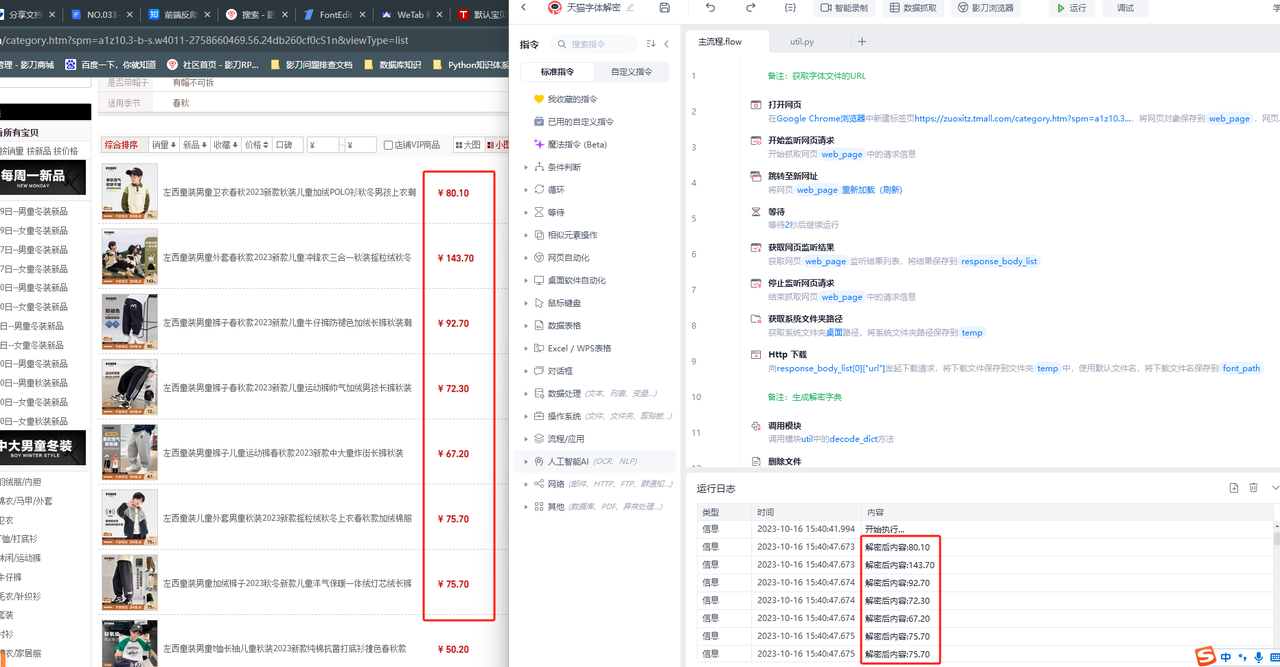The width and height of the screenshot is (1280, 667).
Task: Sort products by 销量
Action: [x=163, y=145]
